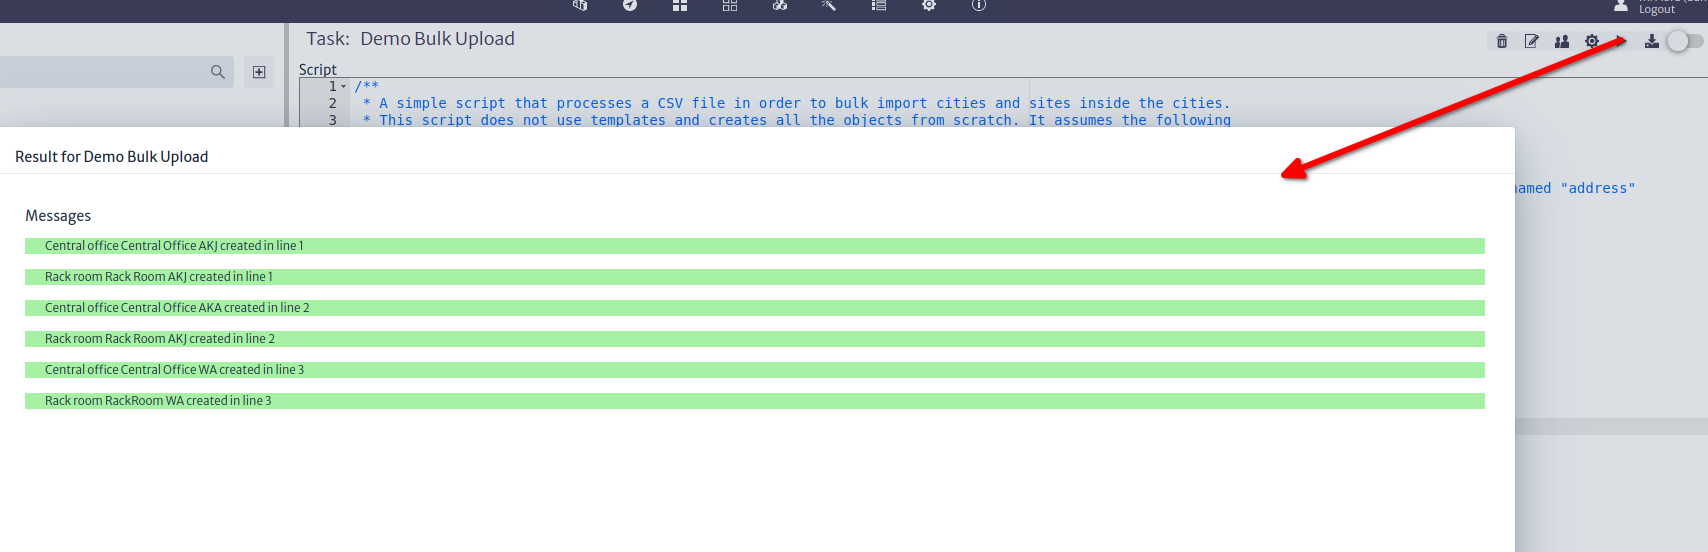The width and height of the screenshot is (1708, 552).
Task: Open the cubes icon in top bar
Action: pos(780,5)
